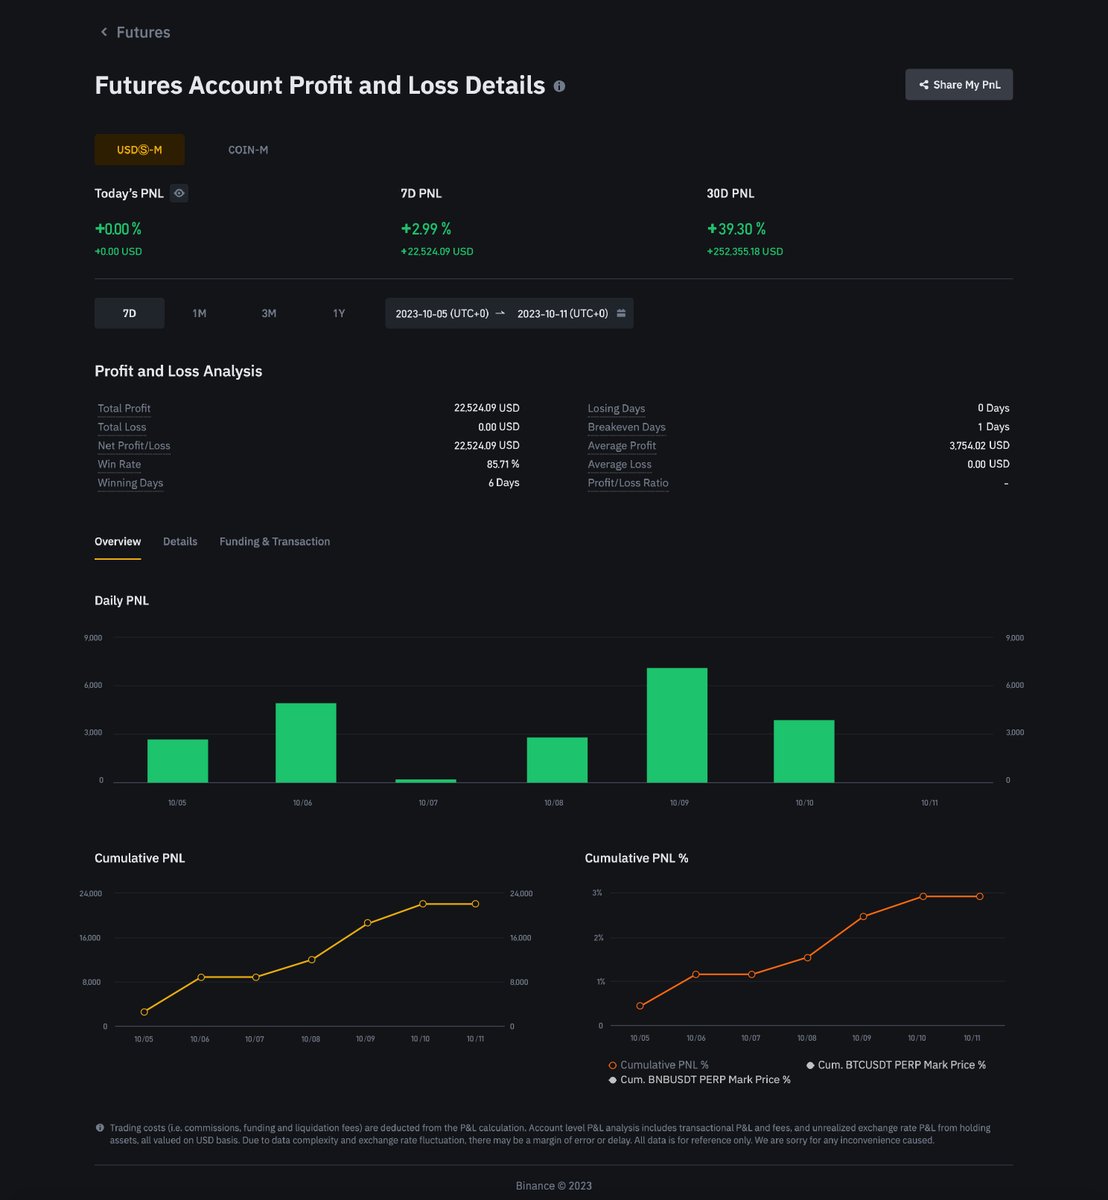
Task: Switch to the COIN-M tab
Action: [248, 150]
